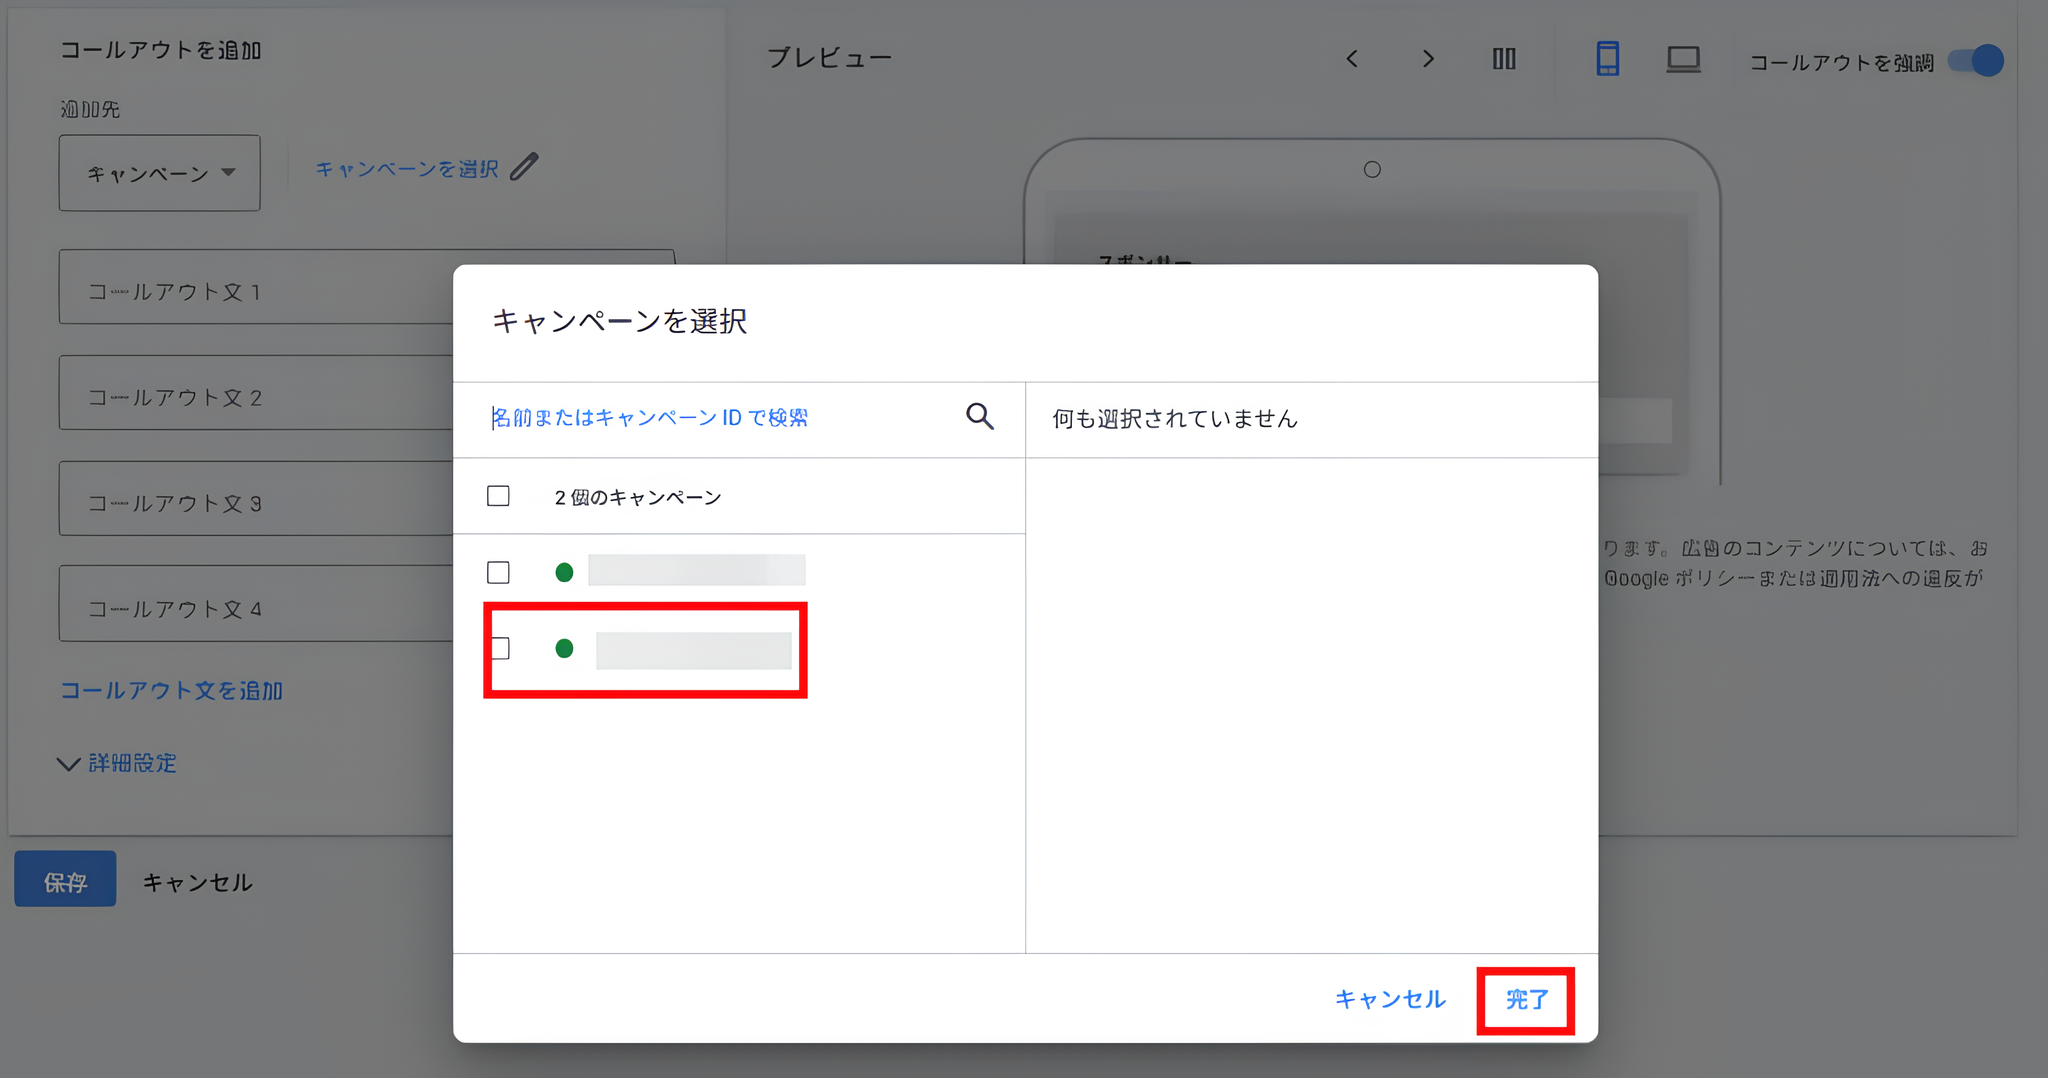Switch preview to mobile view
The height and width of the screenshot is (1078, 2048).
(1607, 60)
